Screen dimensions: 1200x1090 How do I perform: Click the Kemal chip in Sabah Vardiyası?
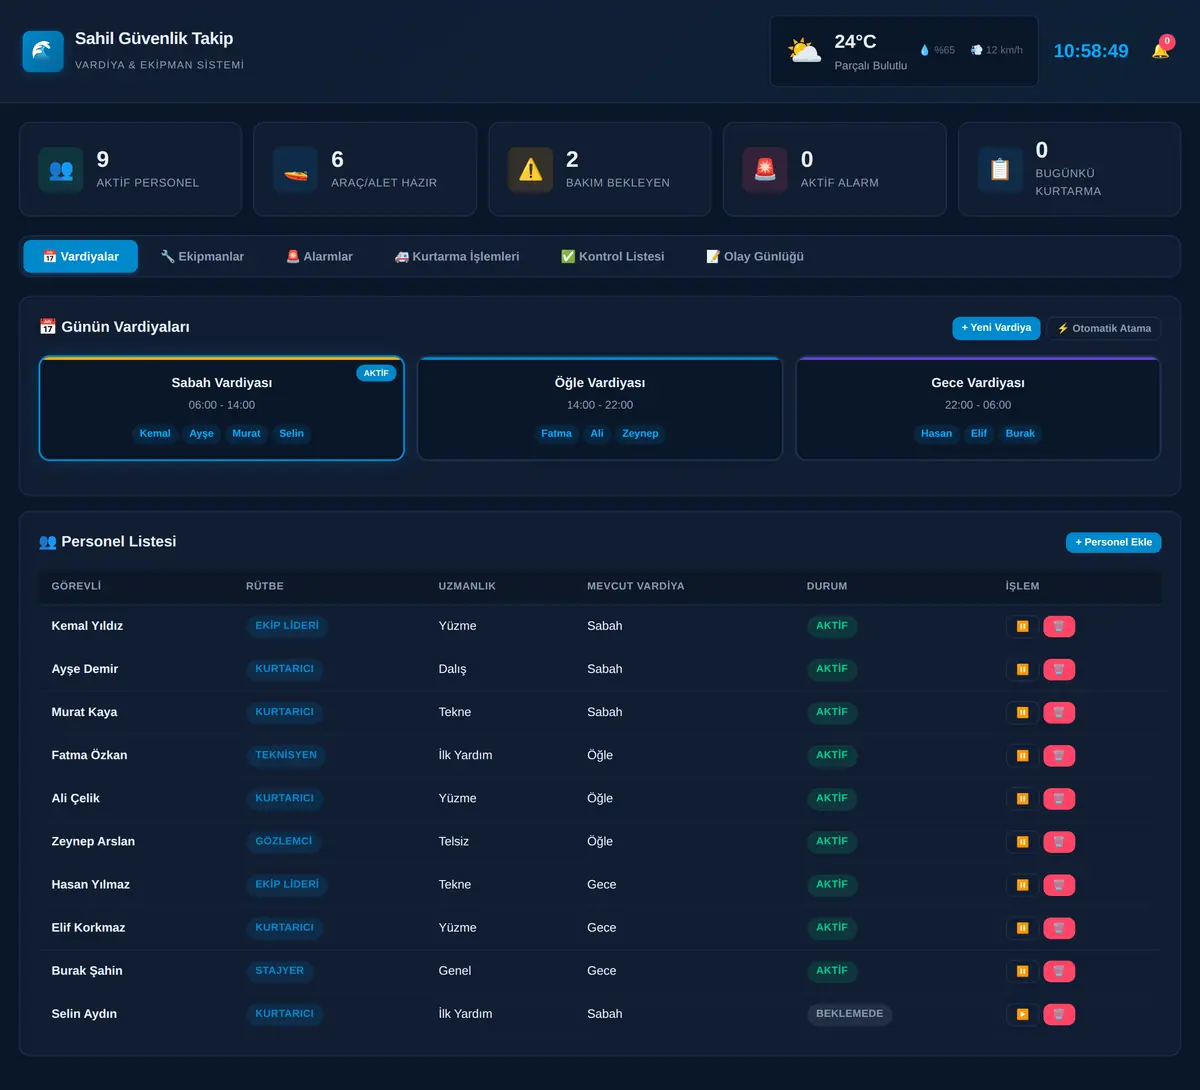155,434
